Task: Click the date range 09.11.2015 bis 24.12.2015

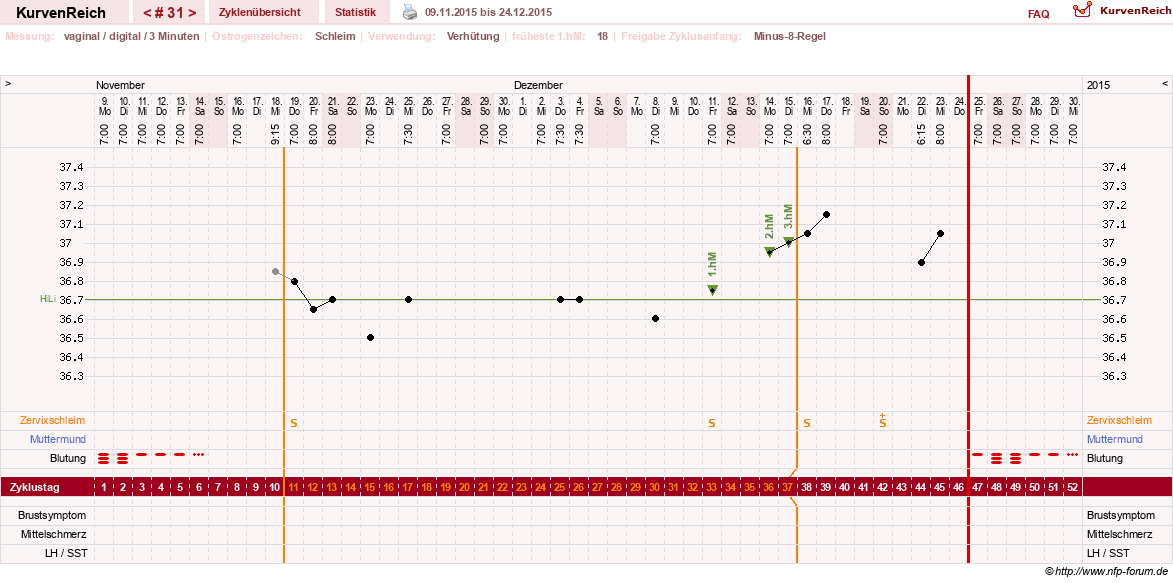Action: [x=489, y=13]
